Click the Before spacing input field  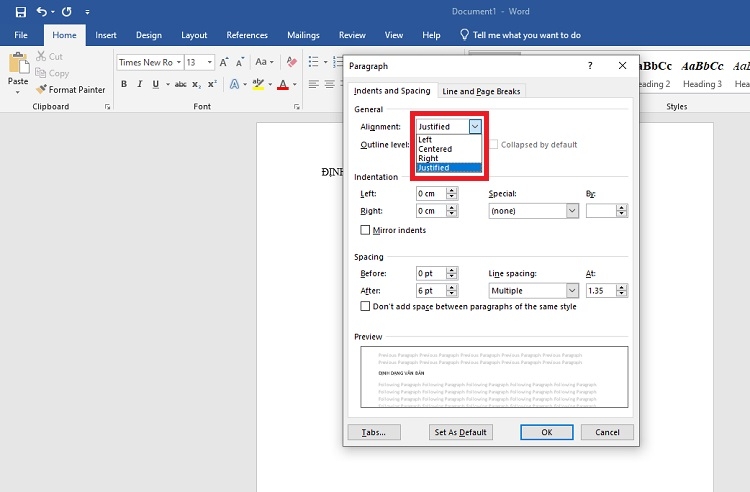pyautogui.click(x=431, y=273)
